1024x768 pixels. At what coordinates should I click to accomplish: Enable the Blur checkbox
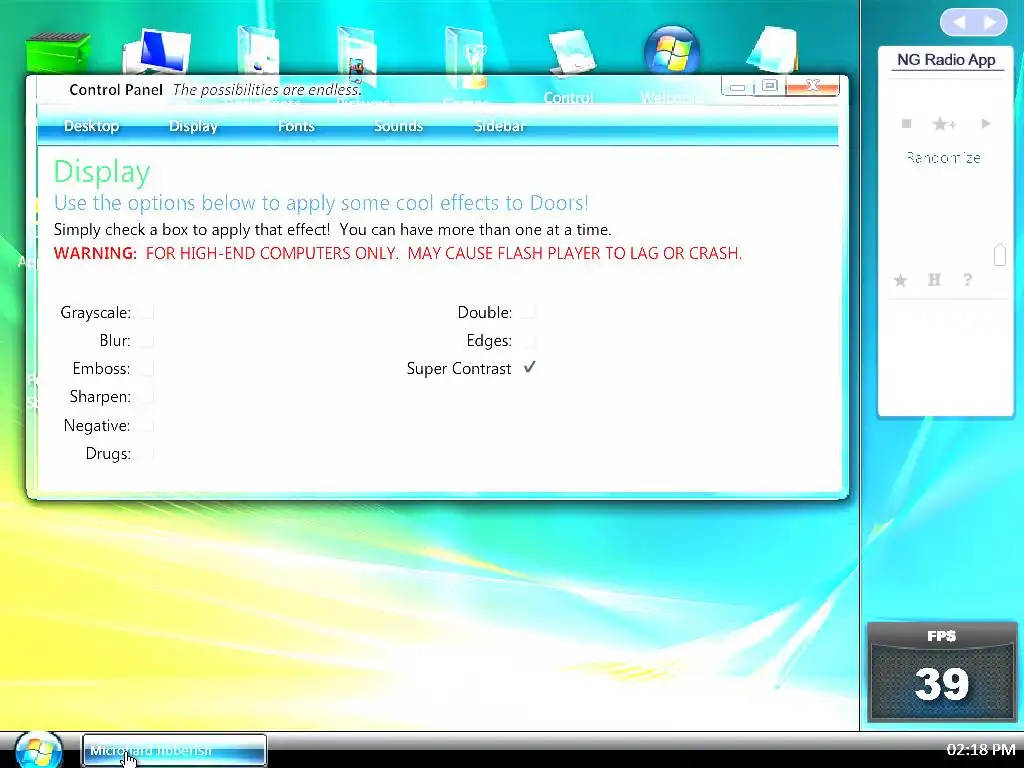(147, 340)
